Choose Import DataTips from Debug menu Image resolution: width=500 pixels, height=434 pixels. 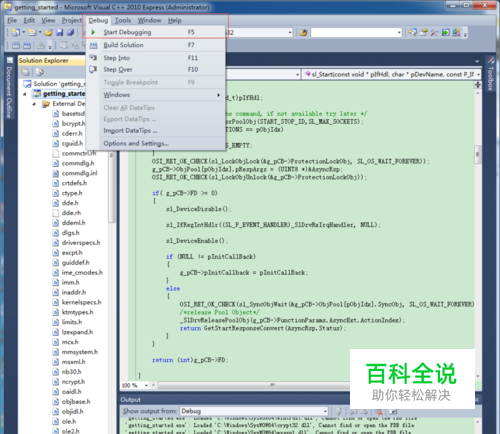[x=156, y=130]
